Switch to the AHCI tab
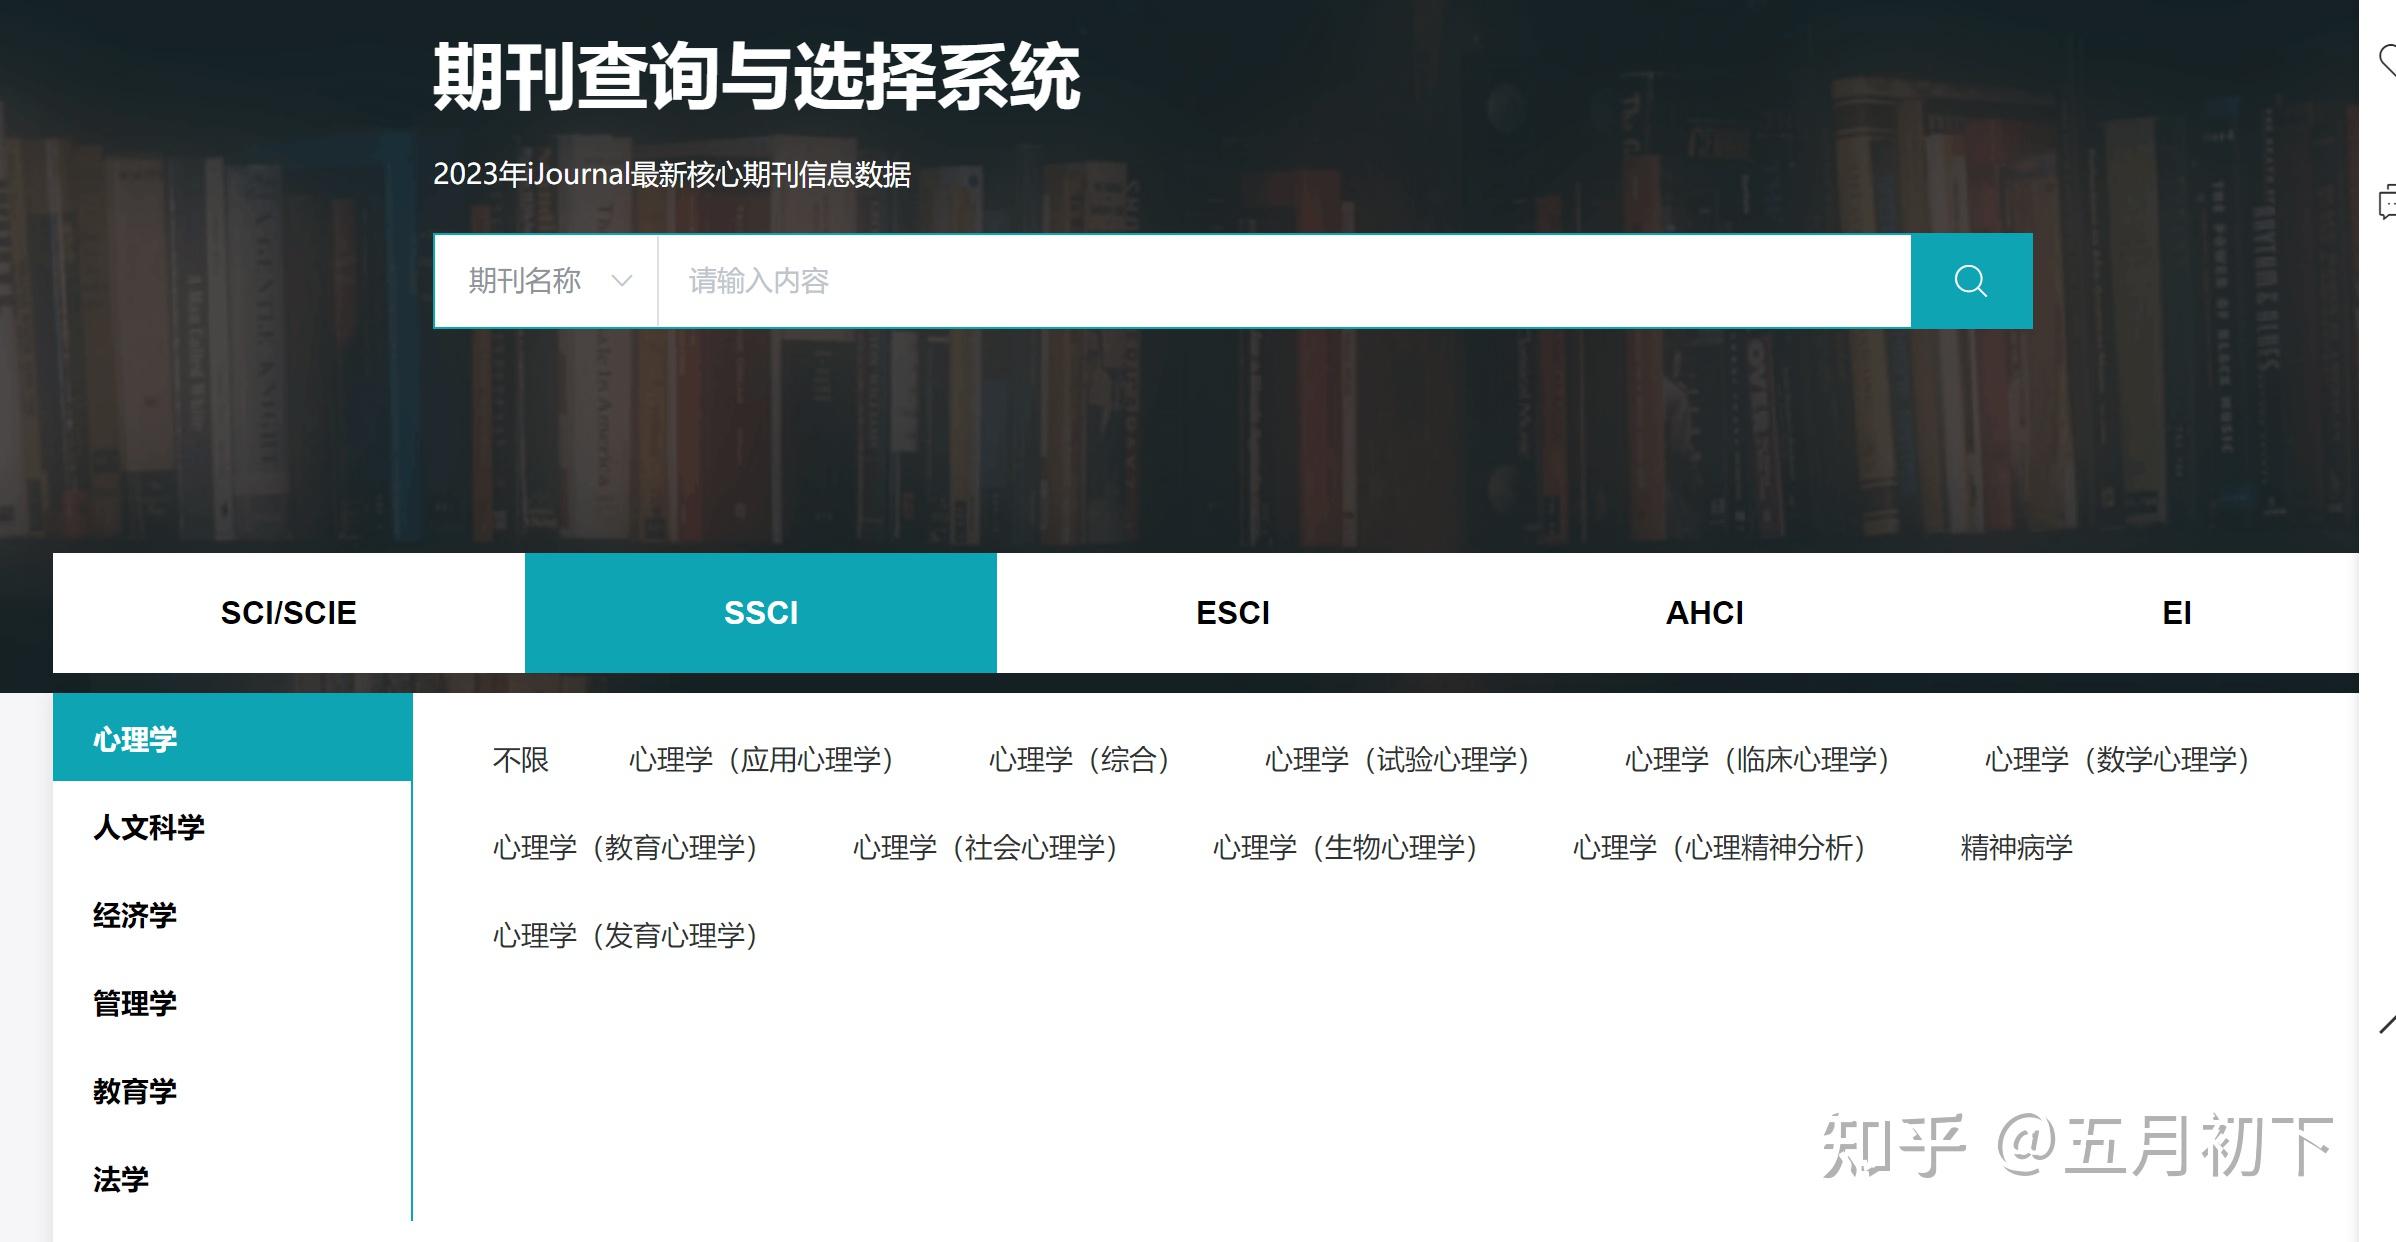The image size is (2396, 1242). (x=1705, y=612)
